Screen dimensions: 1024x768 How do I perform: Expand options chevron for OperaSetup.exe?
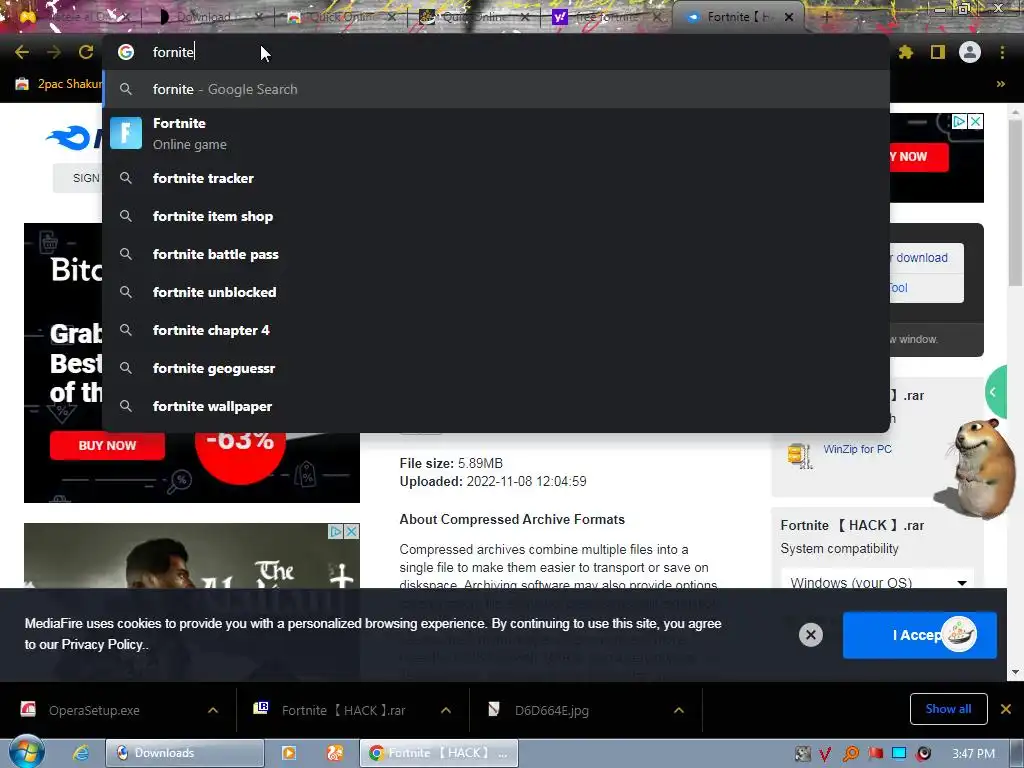(213, 711)
